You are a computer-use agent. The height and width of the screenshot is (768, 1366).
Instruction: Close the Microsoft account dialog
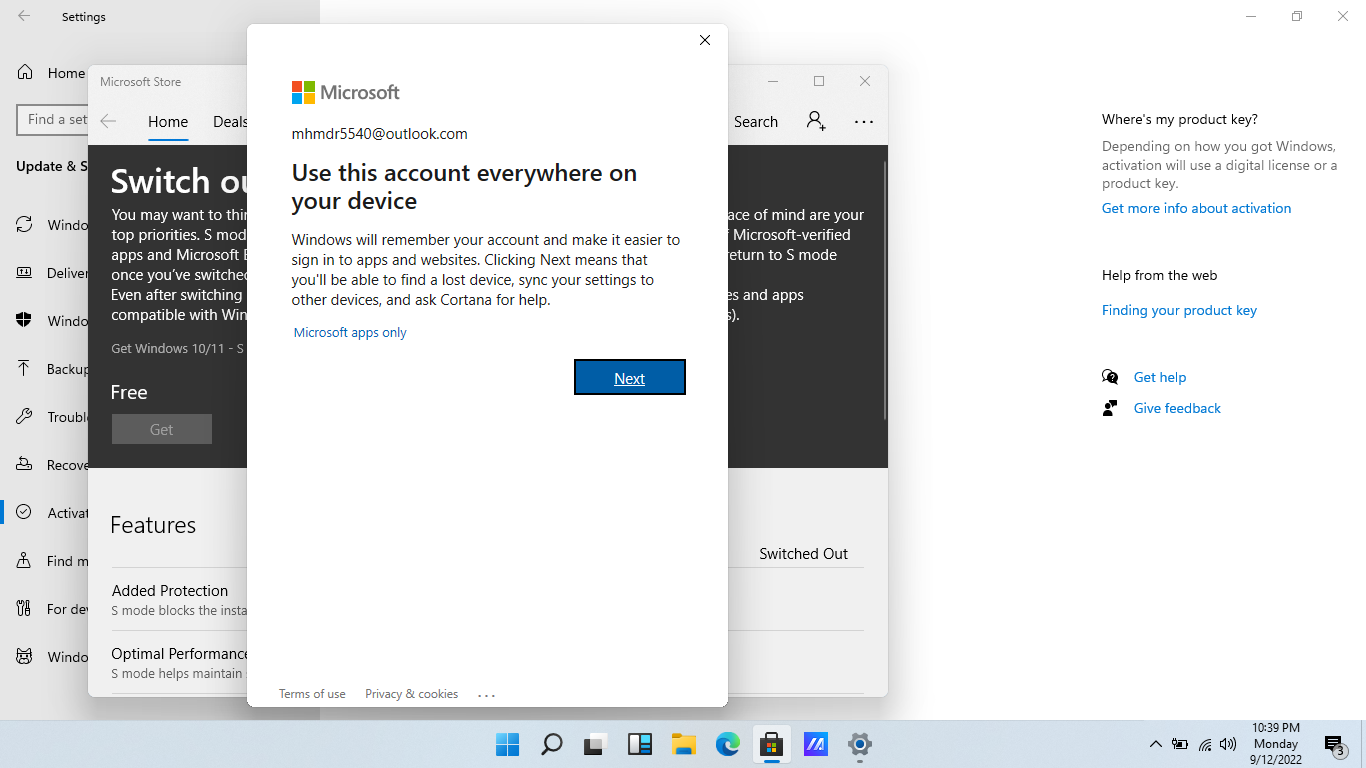705,40
